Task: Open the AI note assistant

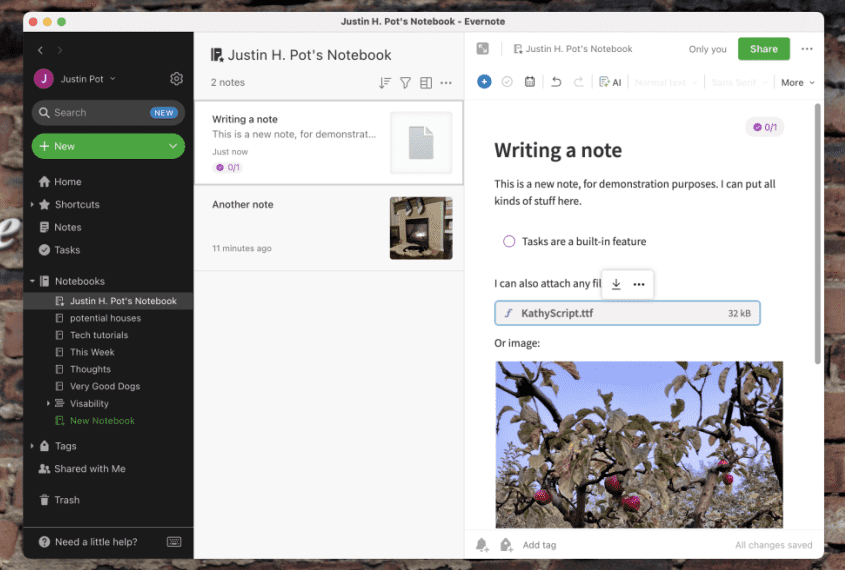Action: click(610, 82)
